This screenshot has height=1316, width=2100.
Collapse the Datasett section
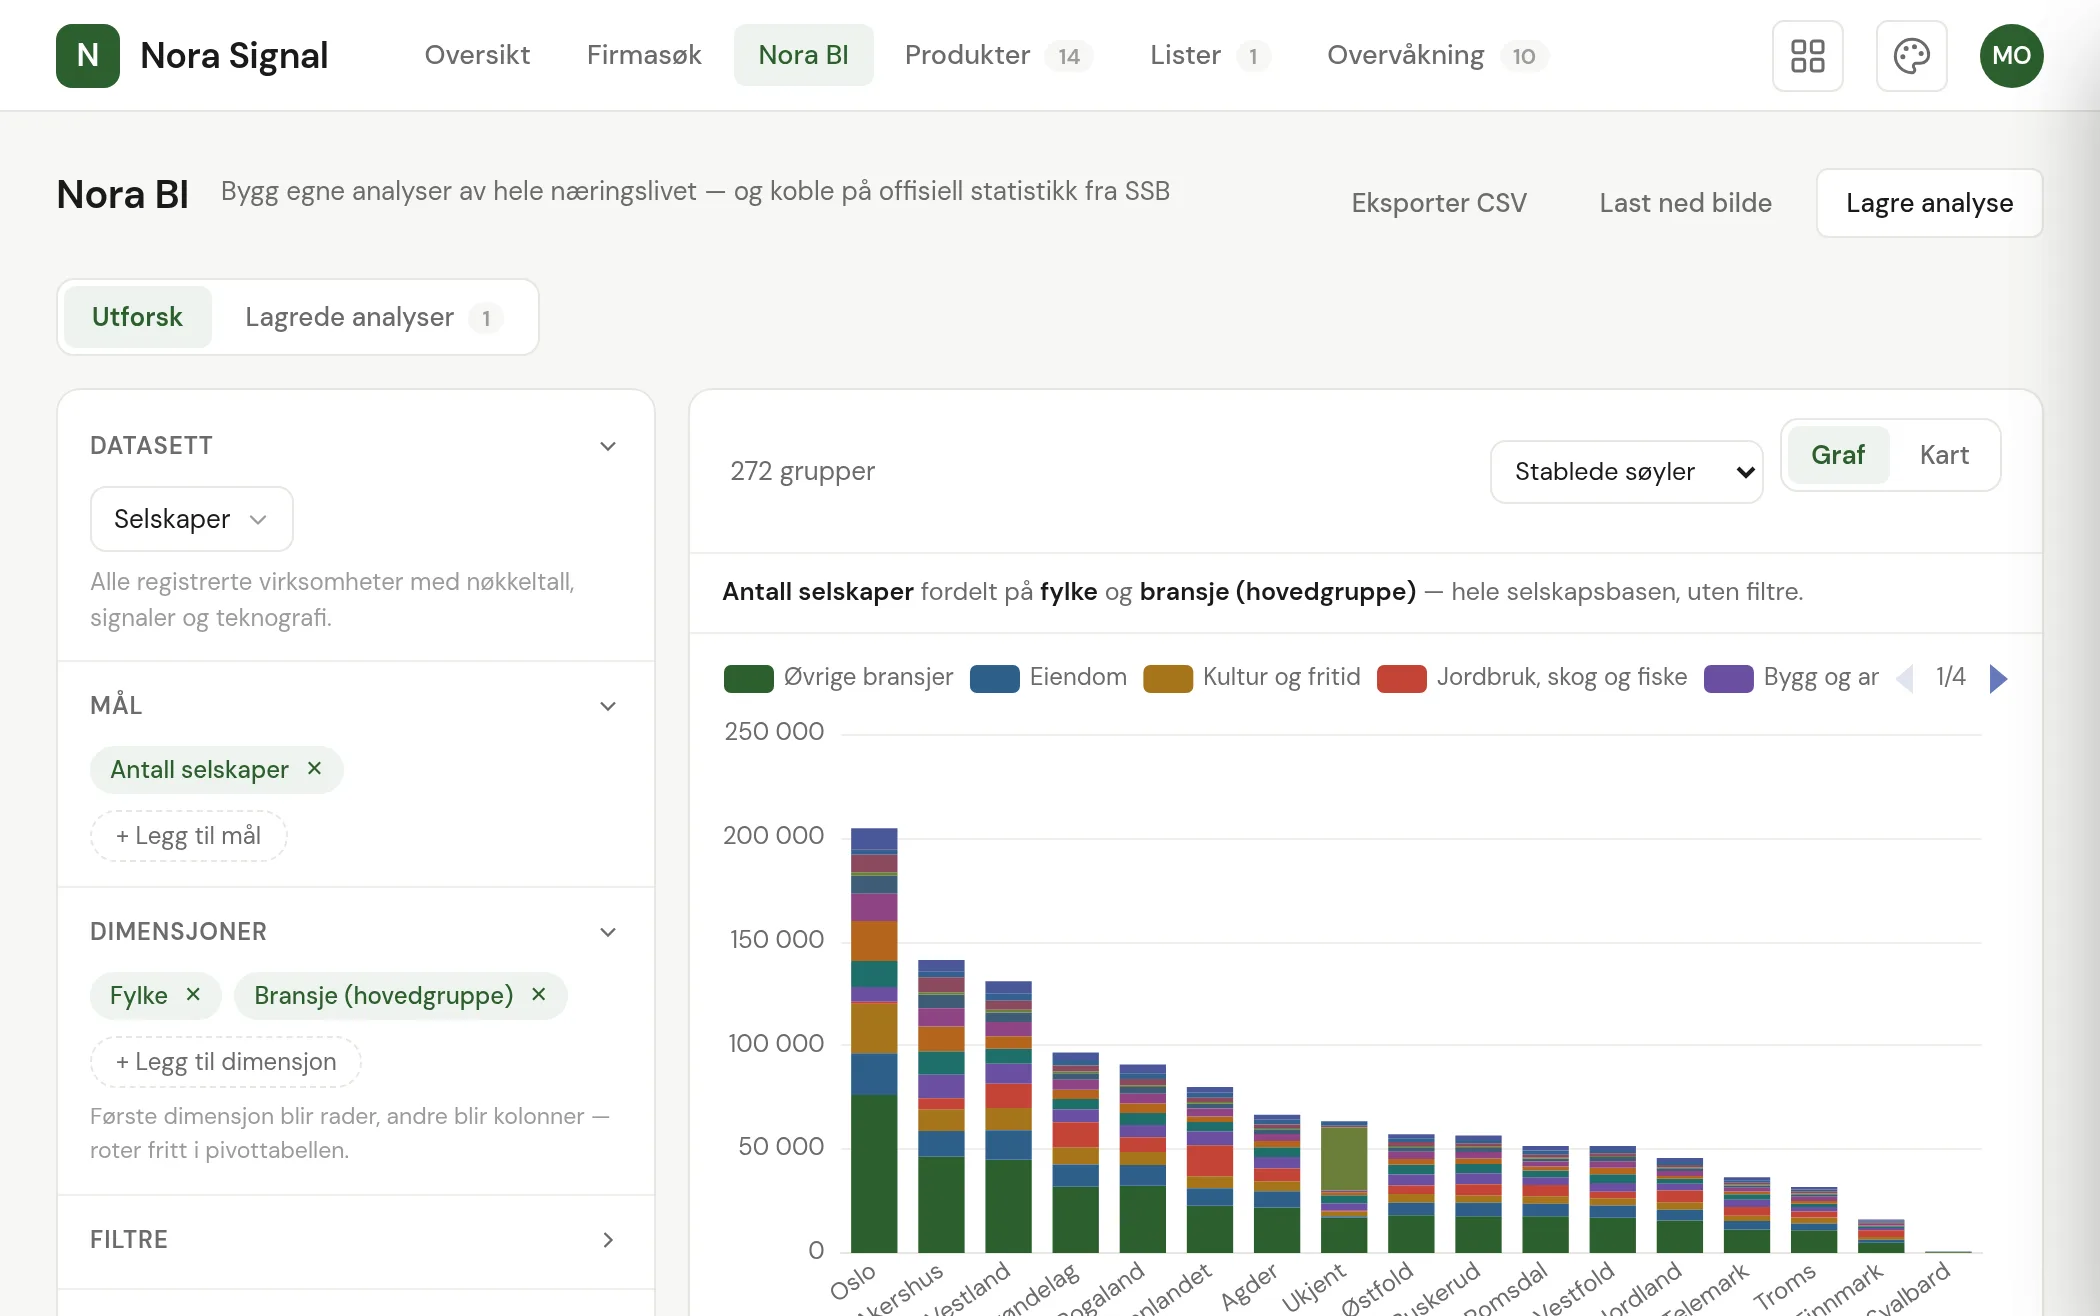click(x=607, y=446)
